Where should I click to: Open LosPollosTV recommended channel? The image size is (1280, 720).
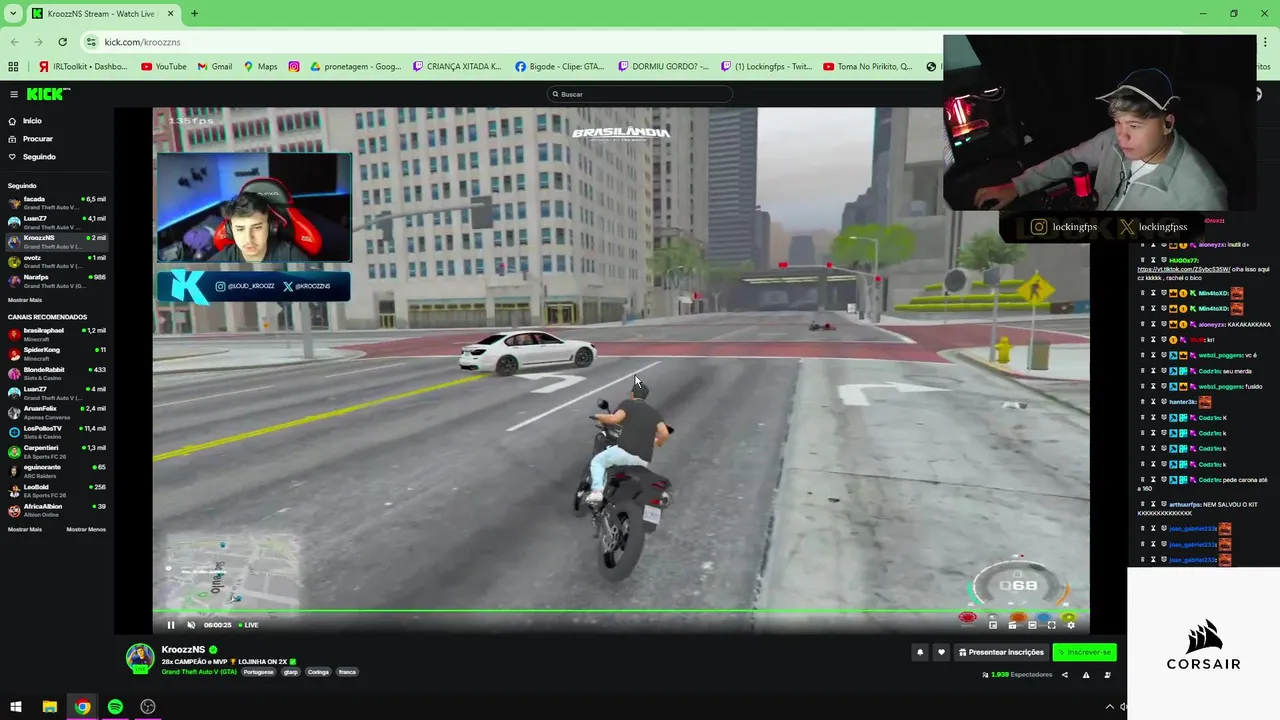coord(57,431)
